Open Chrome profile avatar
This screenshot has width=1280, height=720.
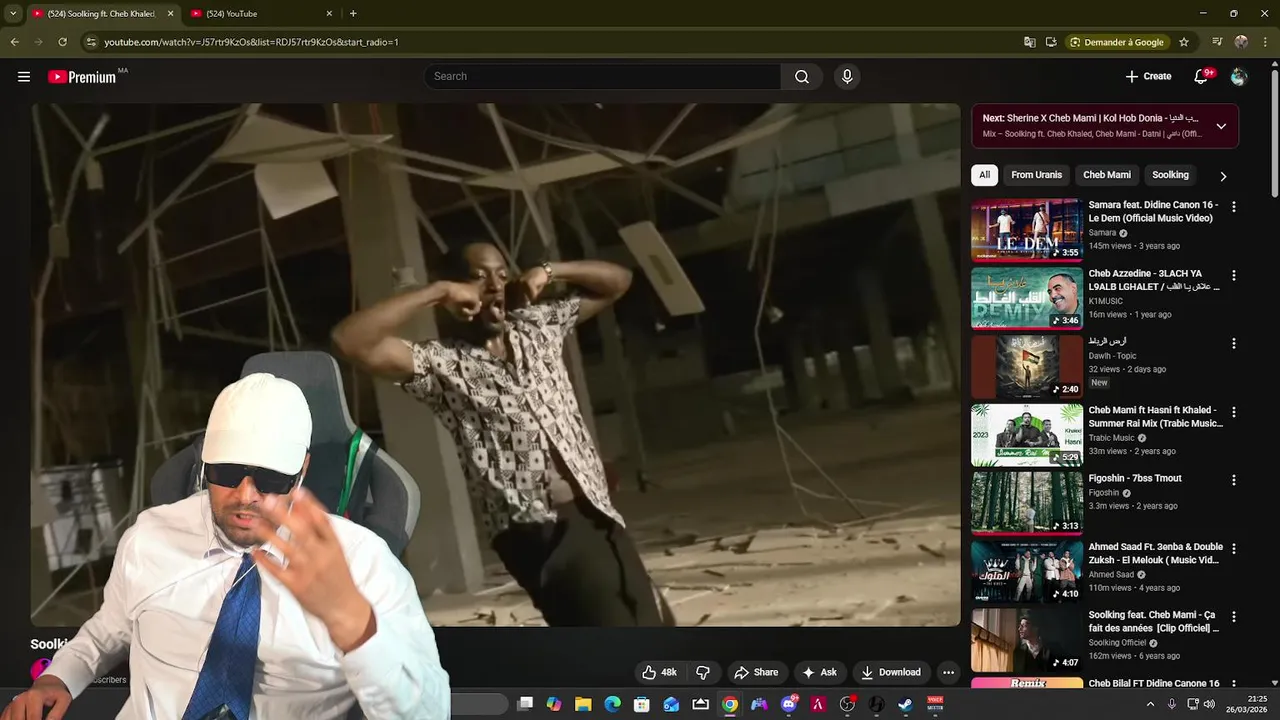click(1241, 42)
